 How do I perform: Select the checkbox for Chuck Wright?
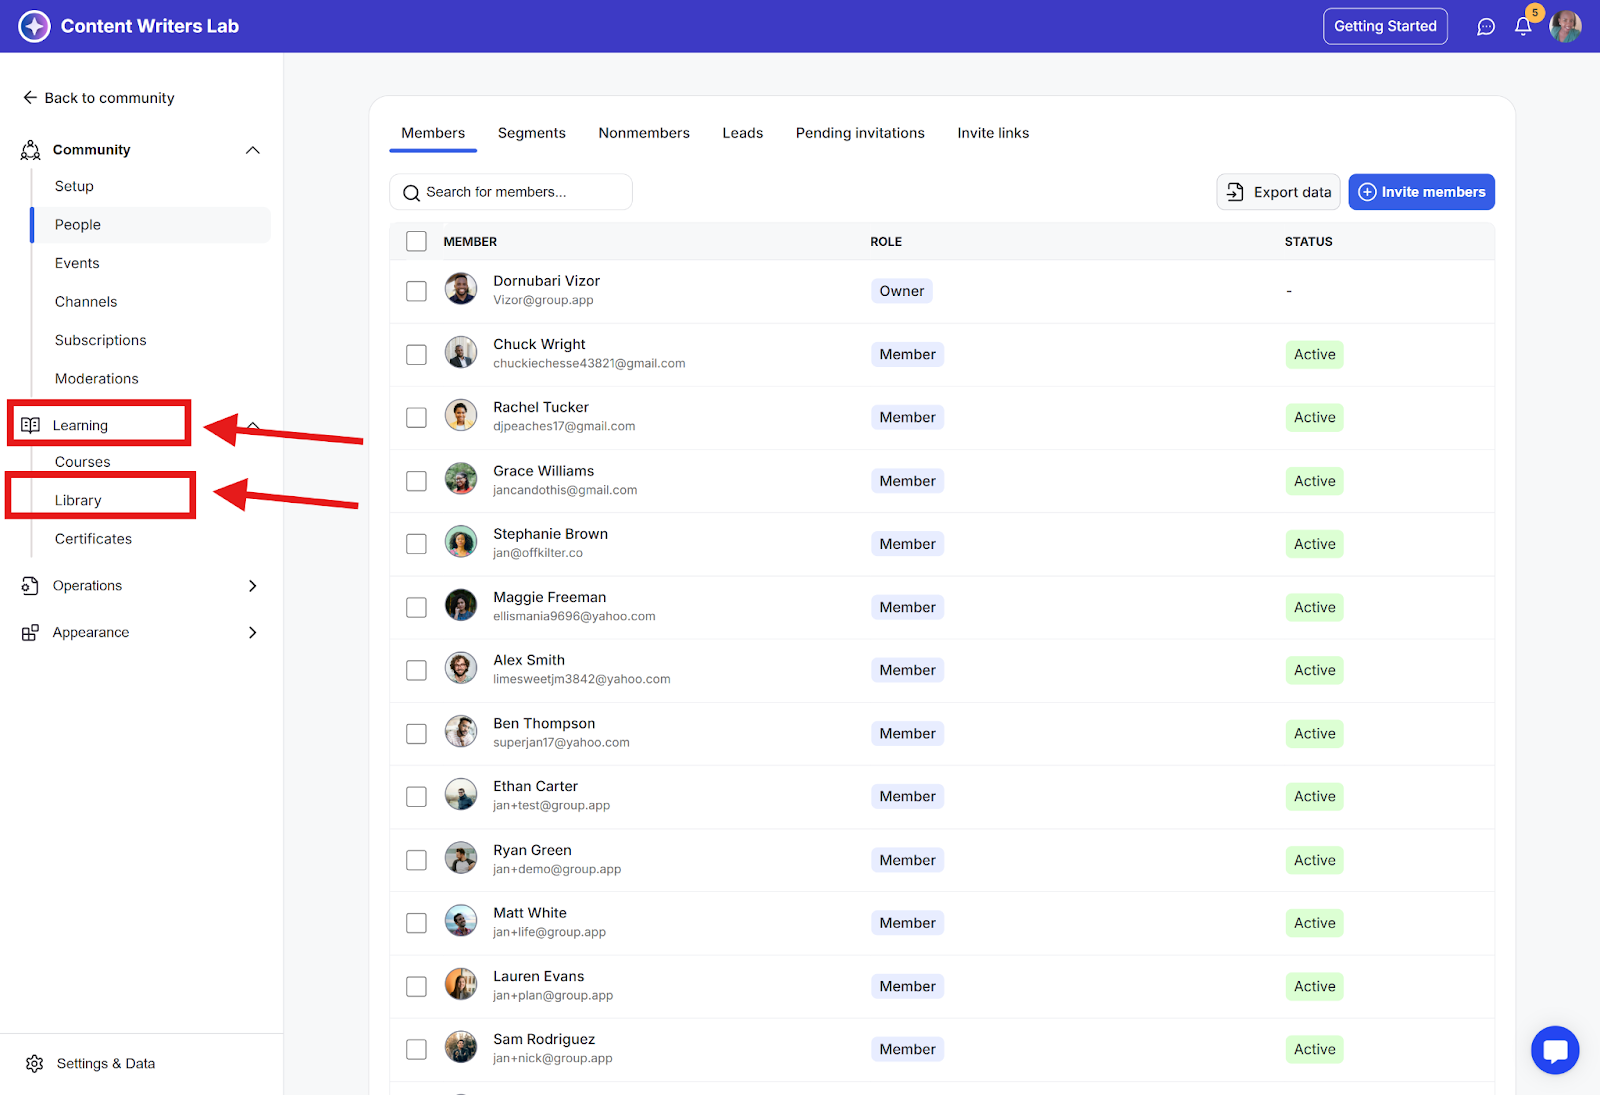(416, 355)
